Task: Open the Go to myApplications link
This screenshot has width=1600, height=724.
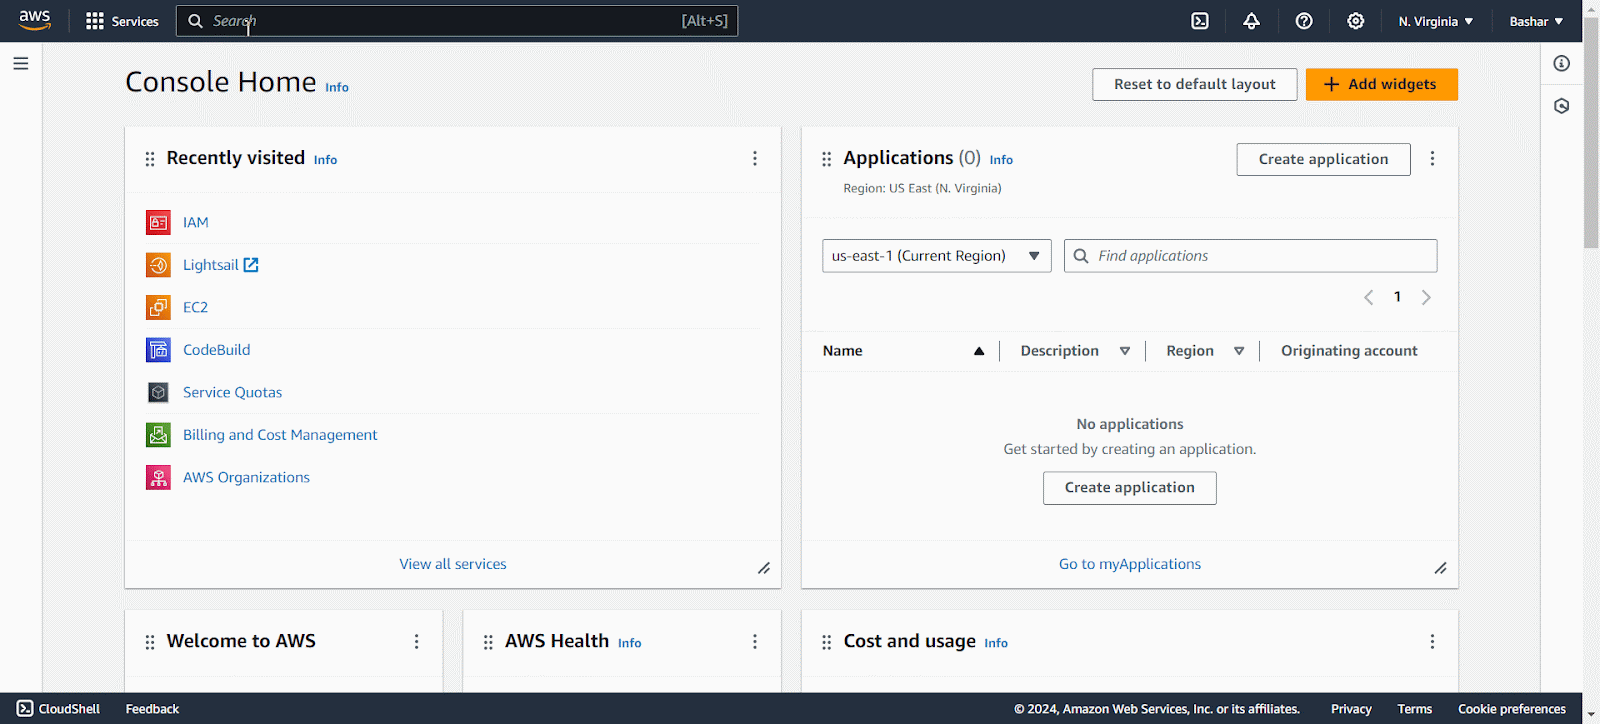Action: tap(1130, 564)
